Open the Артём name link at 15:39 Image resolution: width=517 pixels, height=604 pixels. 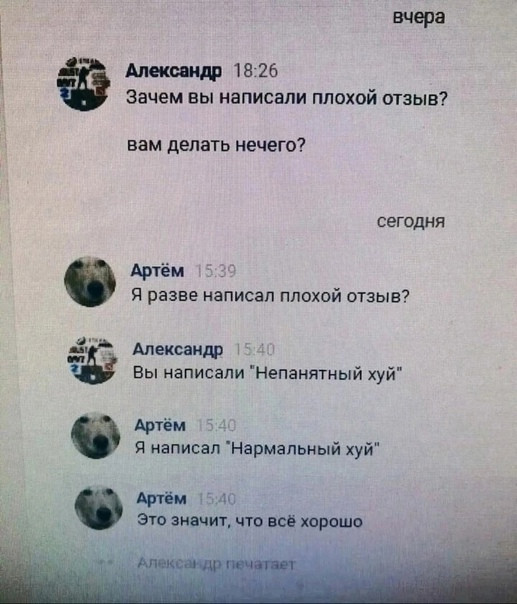click(158, 271)
